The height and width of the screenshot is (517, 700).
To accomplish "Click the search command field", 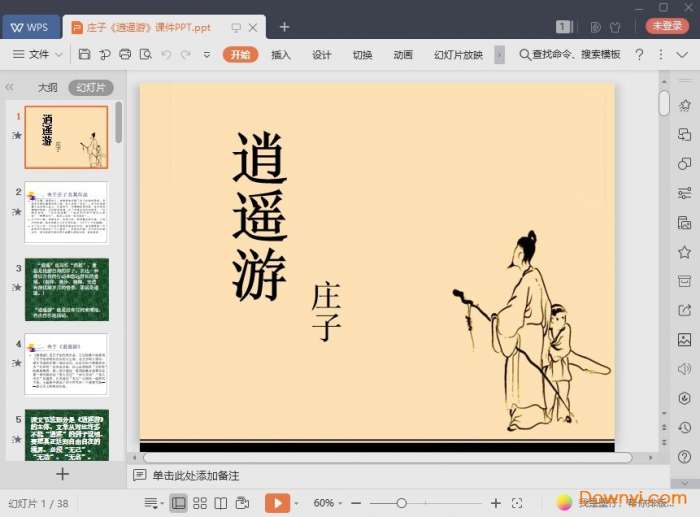I will click(570, 54).
